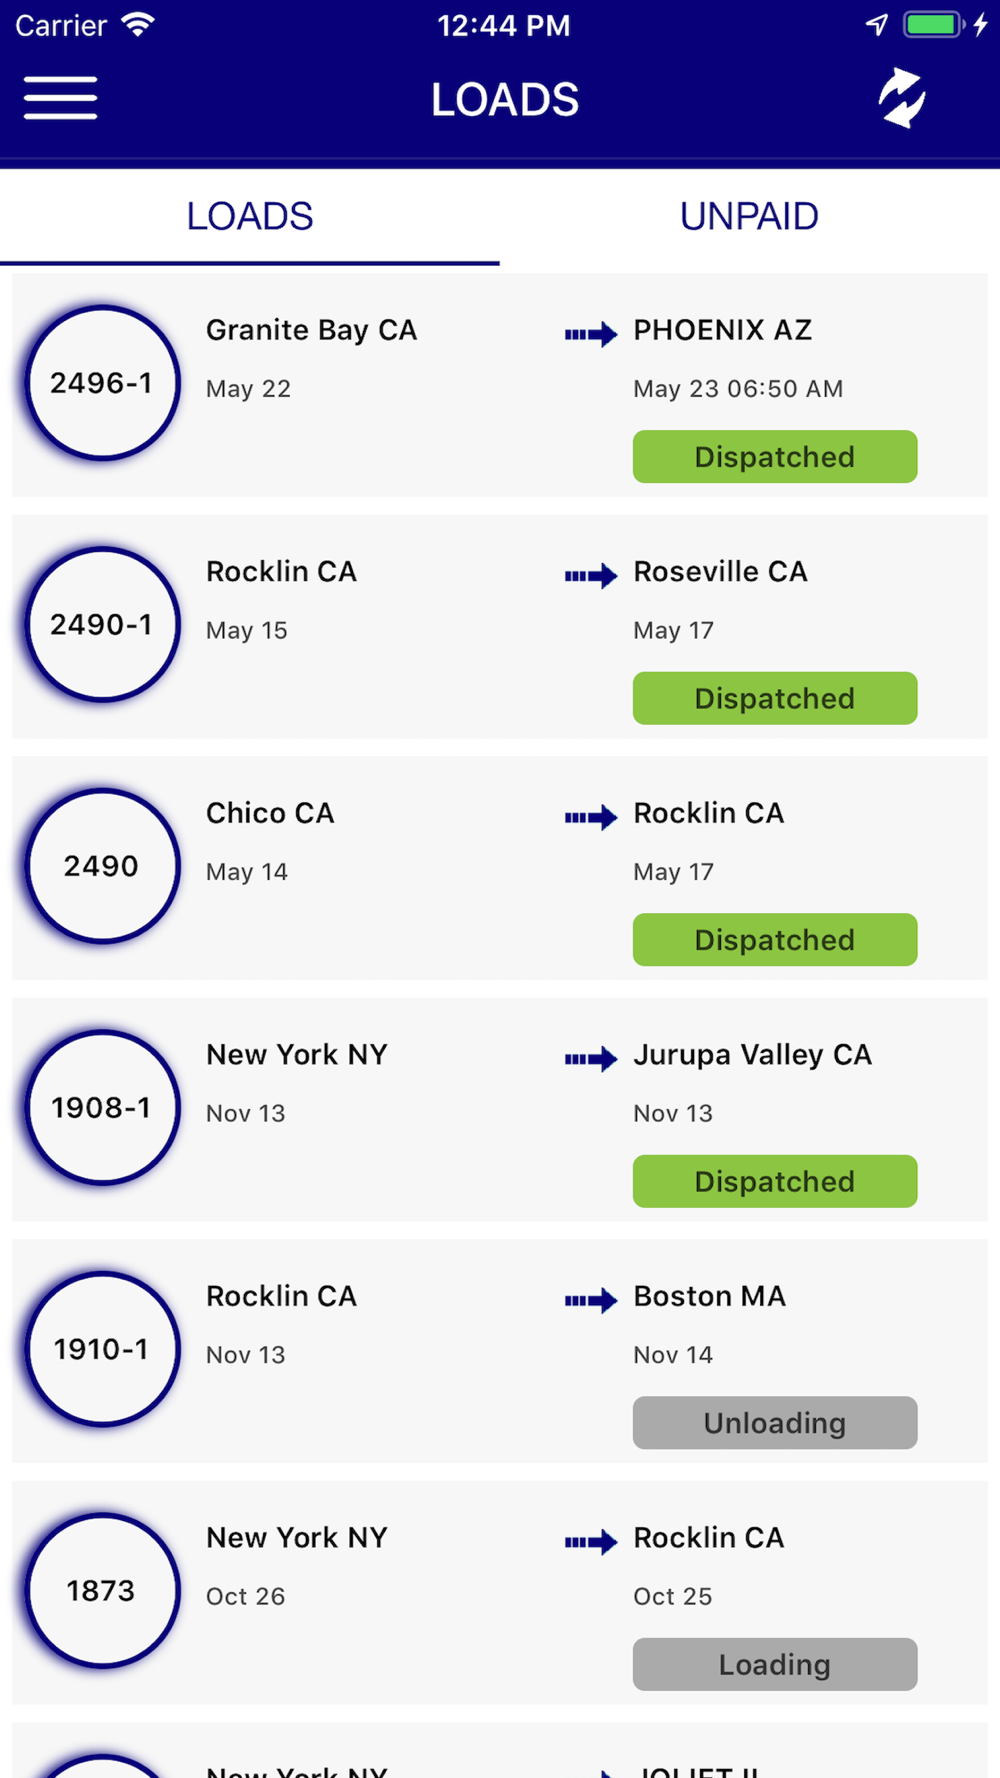Tap load number circle 2496-1
Image resolution: width=1000 pixels, height=1778 pixels.
tap(102, 383)
